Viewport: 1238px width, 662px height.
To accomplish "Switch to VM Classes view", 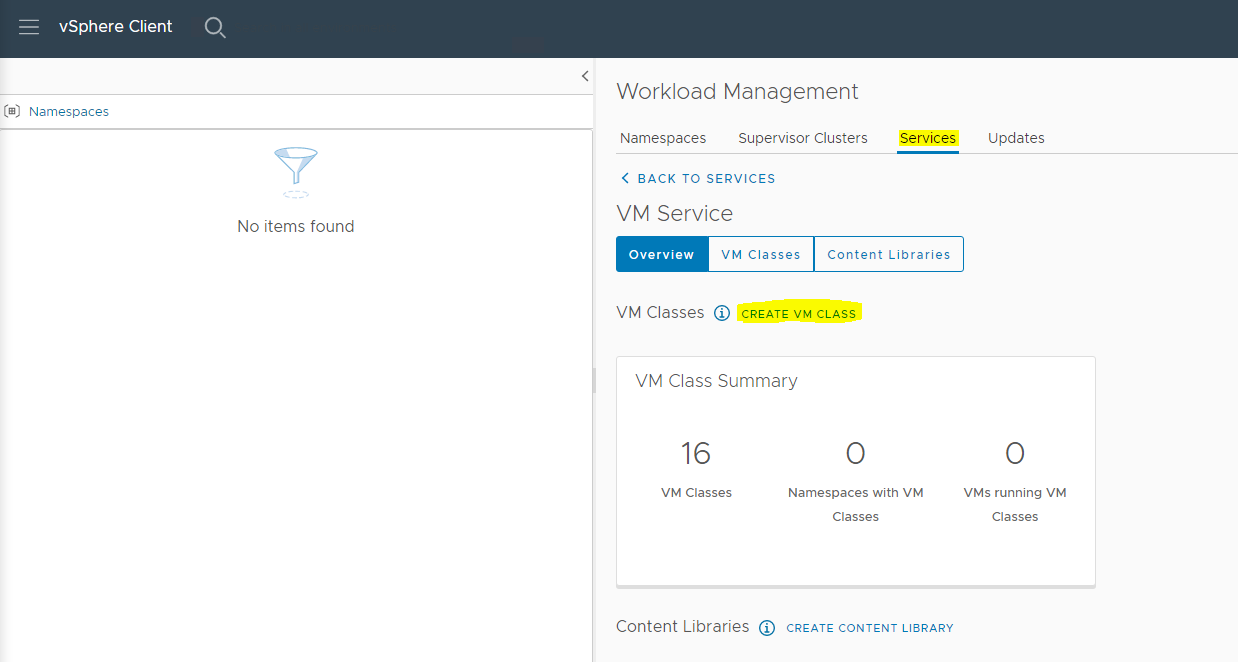I will (x=761, y=254).
